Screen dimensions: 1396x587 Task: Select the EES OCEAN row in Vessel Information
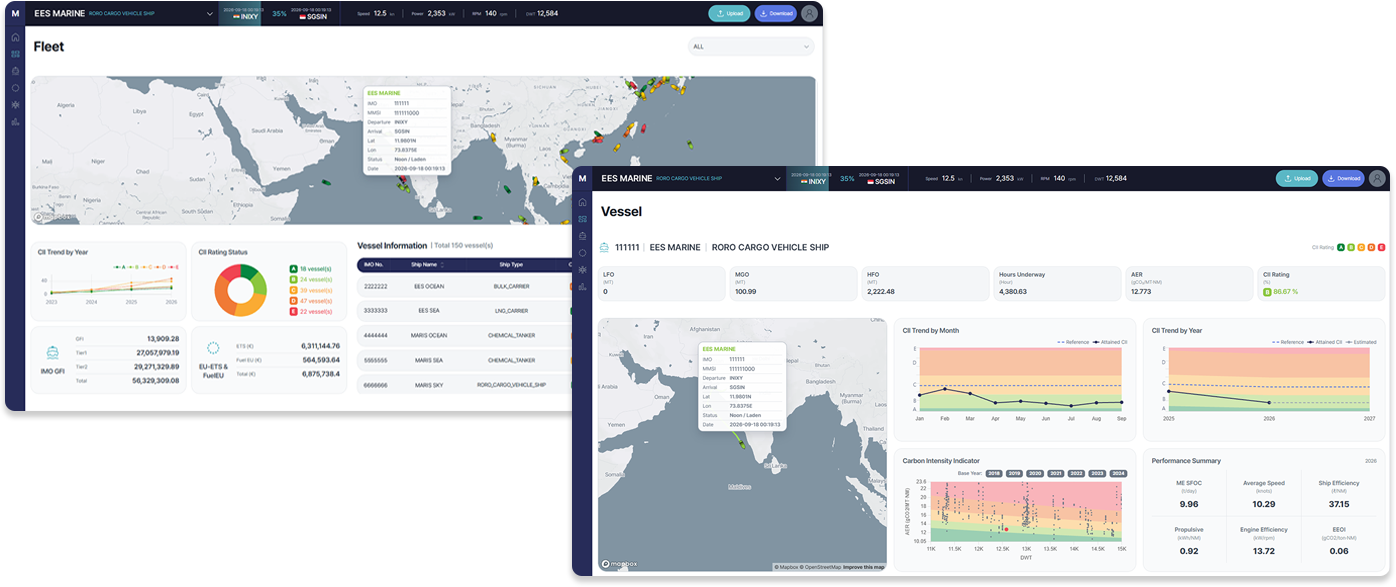tap(465, 286)
